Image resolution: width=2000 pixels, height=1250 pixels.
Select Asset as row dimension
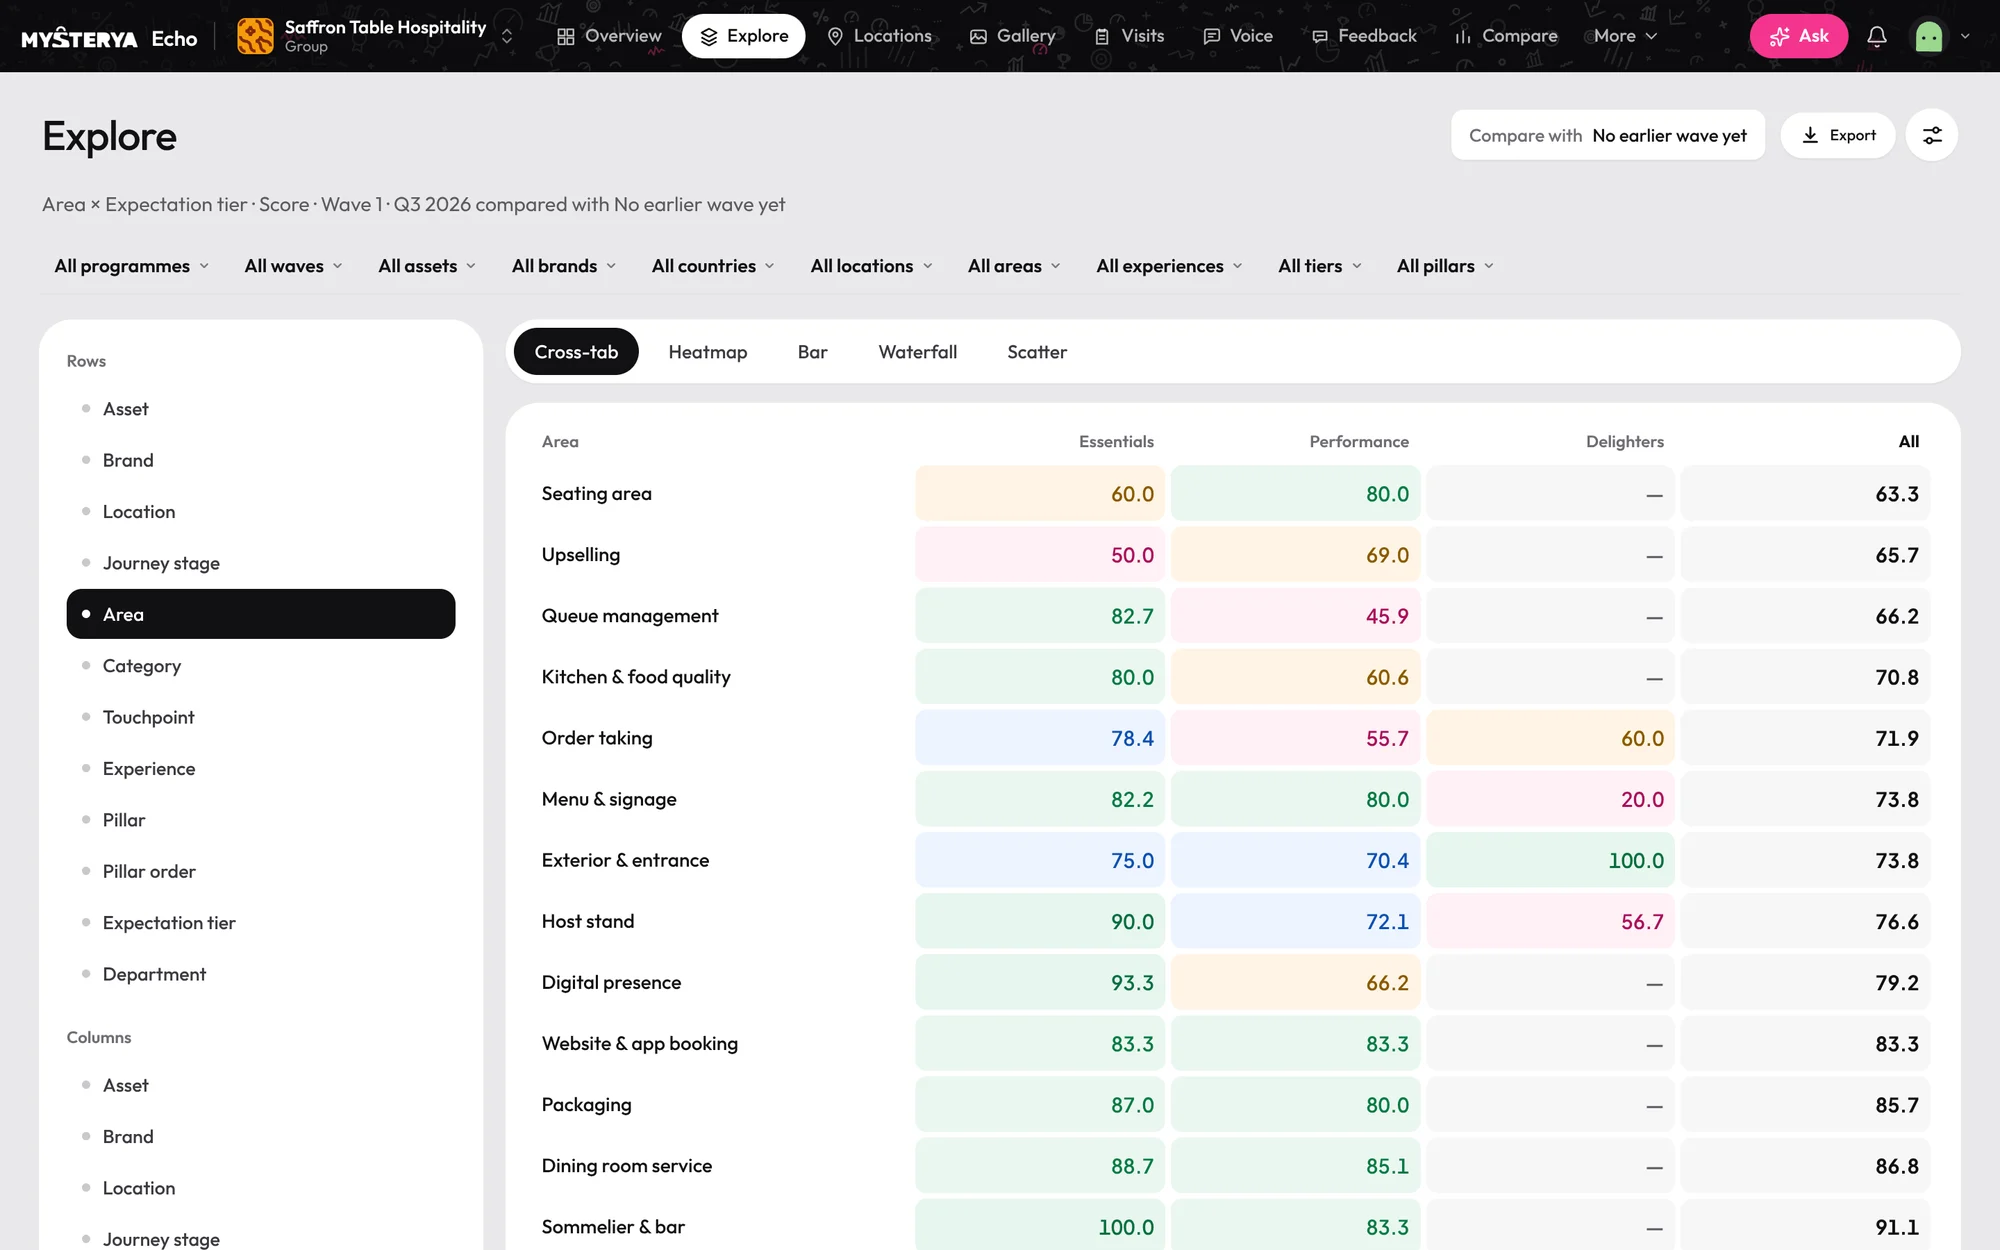(x=261, y=409)
